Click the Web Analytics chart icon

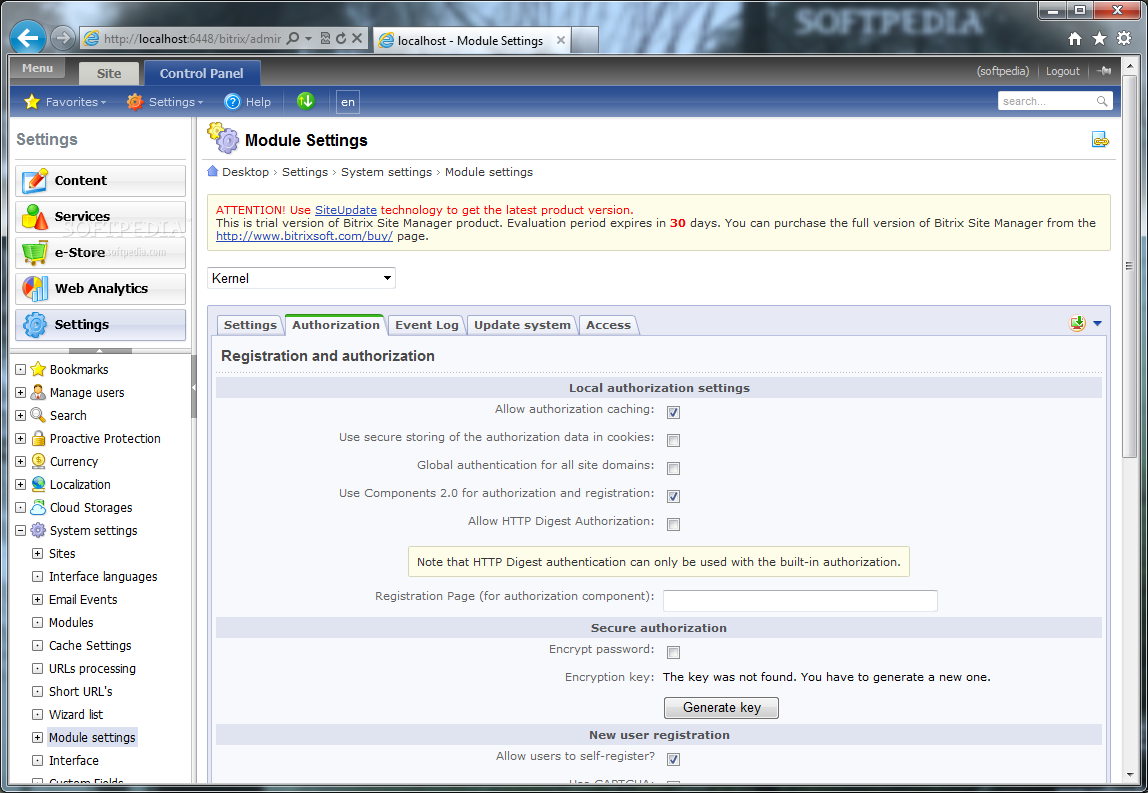tap(34, 288)
